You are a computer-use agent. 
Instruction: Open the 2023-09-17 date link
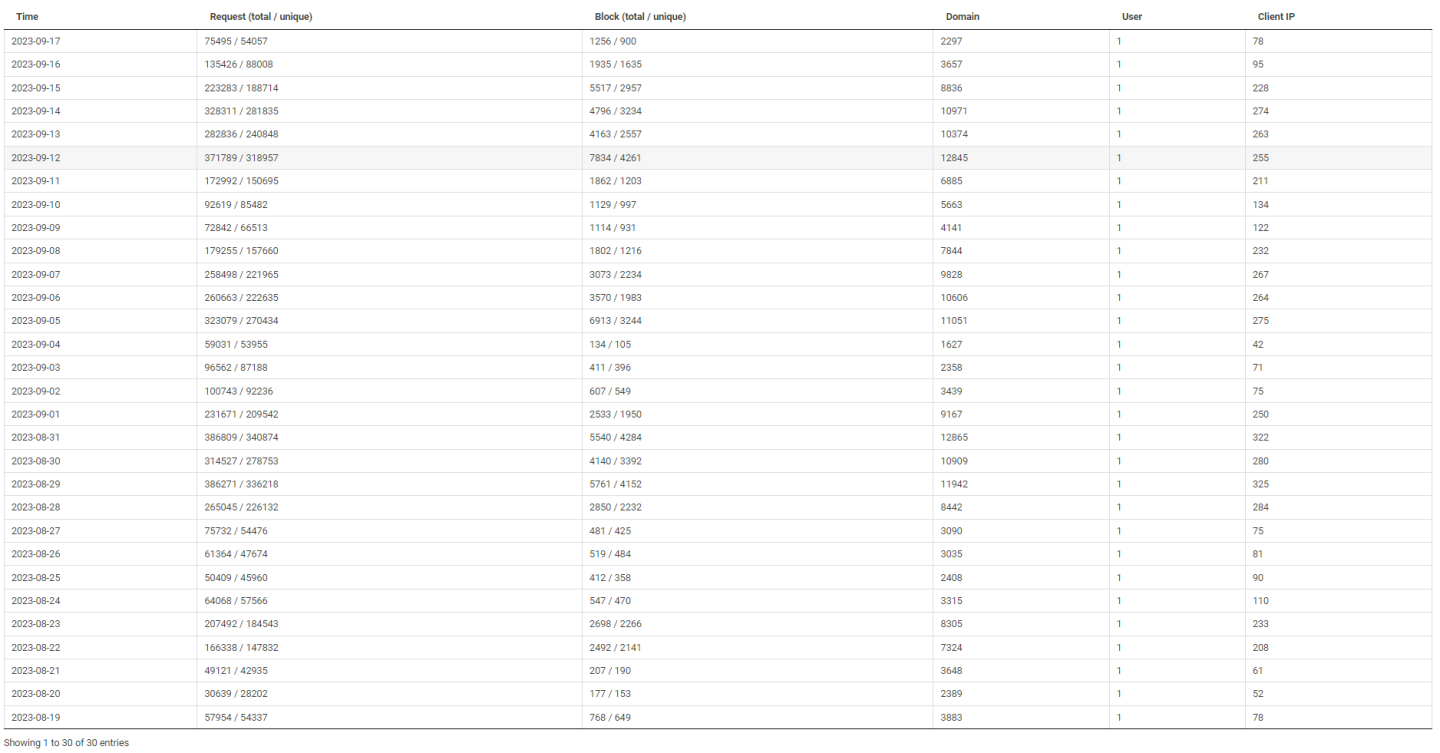point(35,41)
